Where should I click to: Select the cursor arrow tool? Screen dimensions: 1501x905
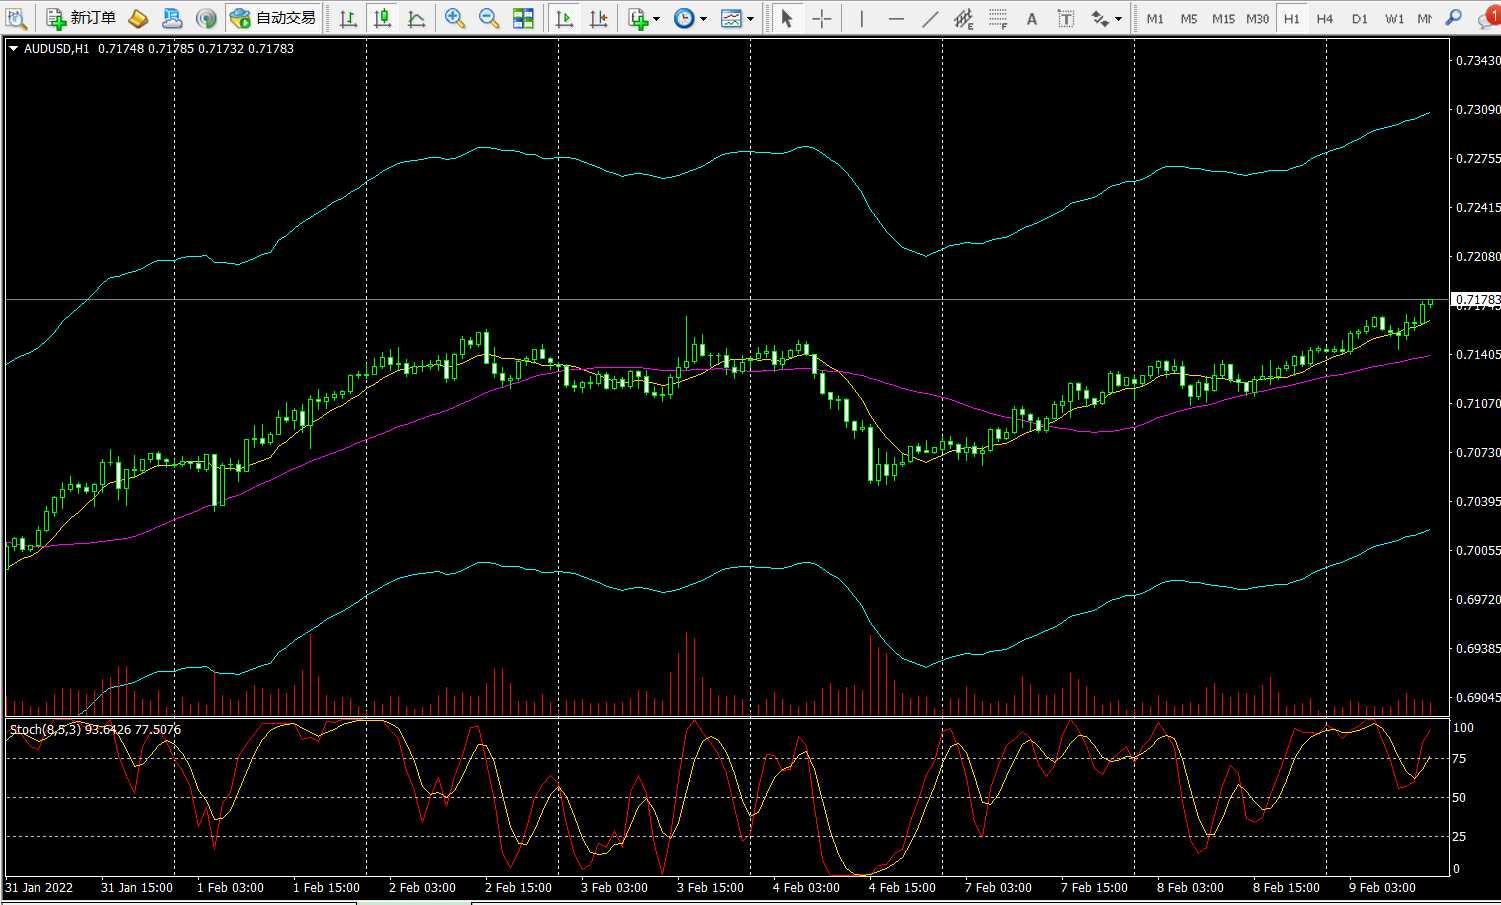coord(787,18)
